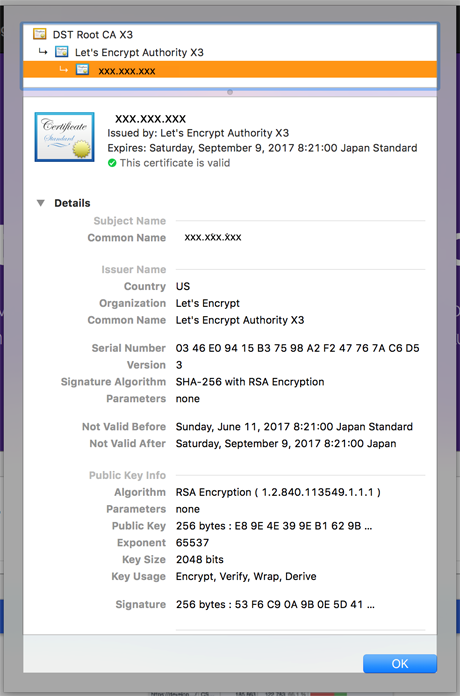Image resolution: width=460 pixels, height=696 pixels.
Task: Click the Key Size '2048 bits' value
Action: [199, 560]
